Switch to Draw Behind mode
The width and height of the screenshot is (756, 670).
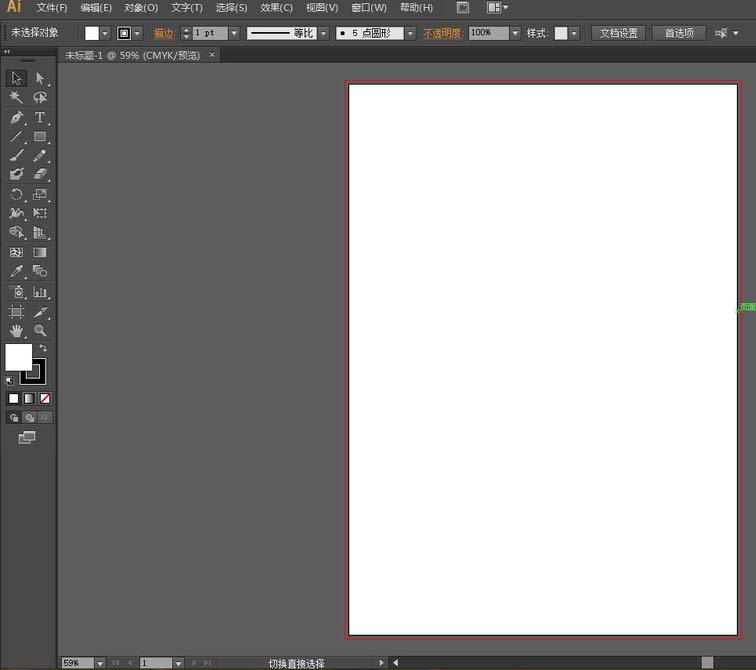point(29,417)
